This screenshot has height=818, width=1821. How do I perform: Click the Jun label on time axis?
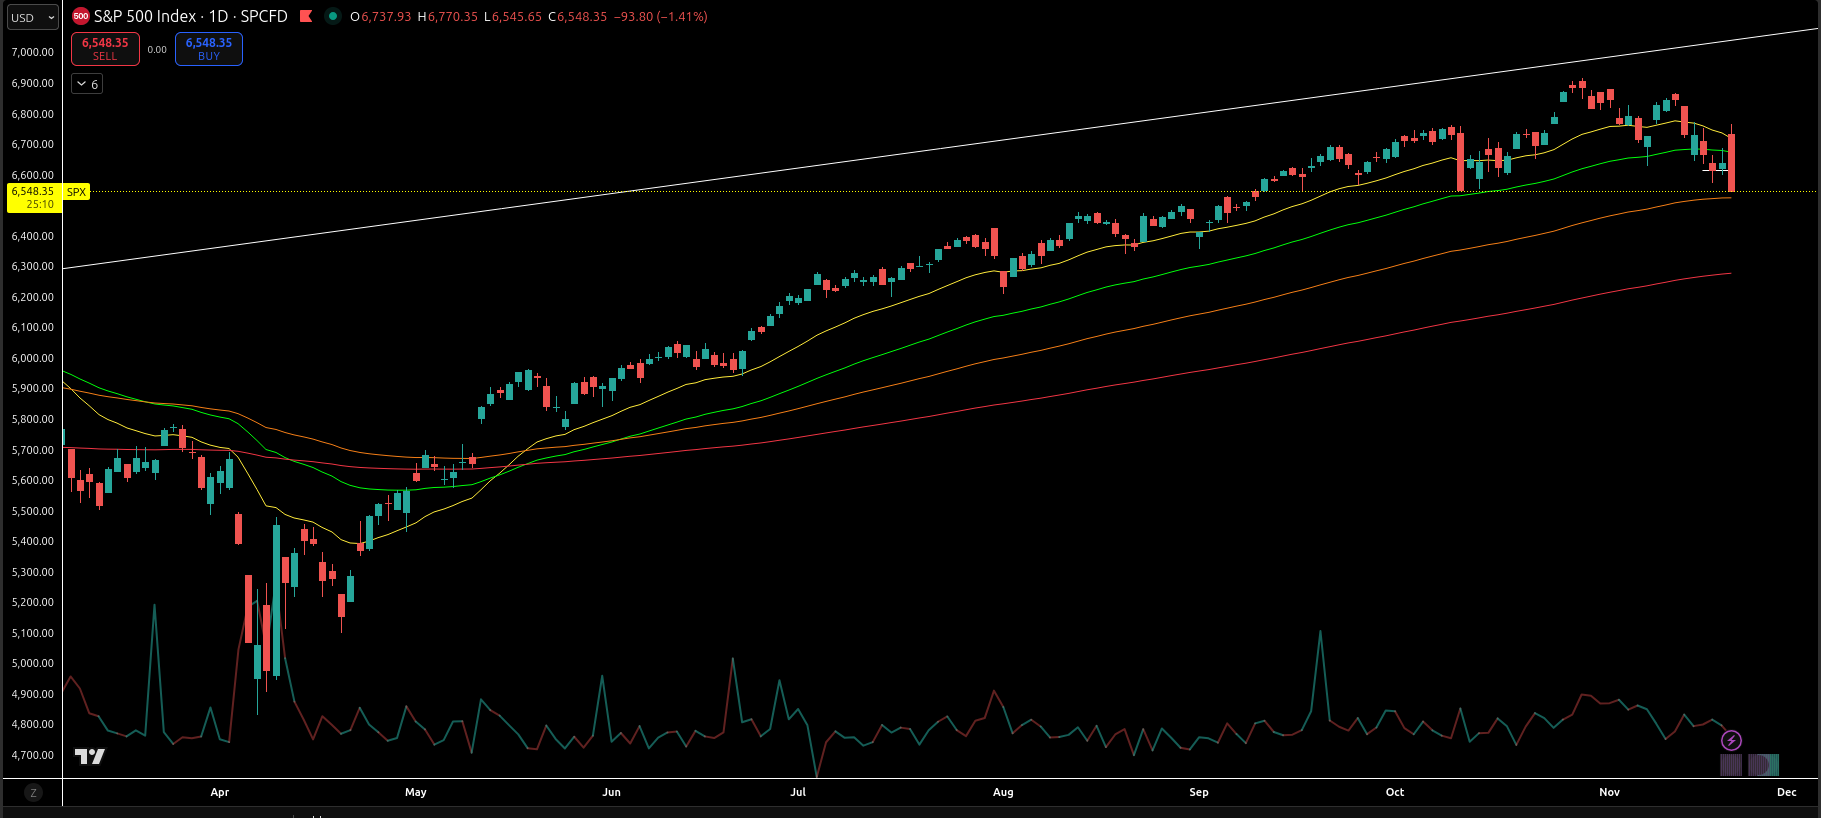click(x=611, y=792)
